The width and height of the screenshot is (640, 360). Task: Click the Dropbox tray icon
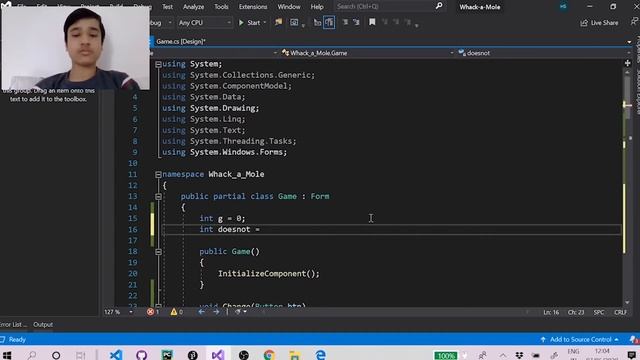[519, 355]
